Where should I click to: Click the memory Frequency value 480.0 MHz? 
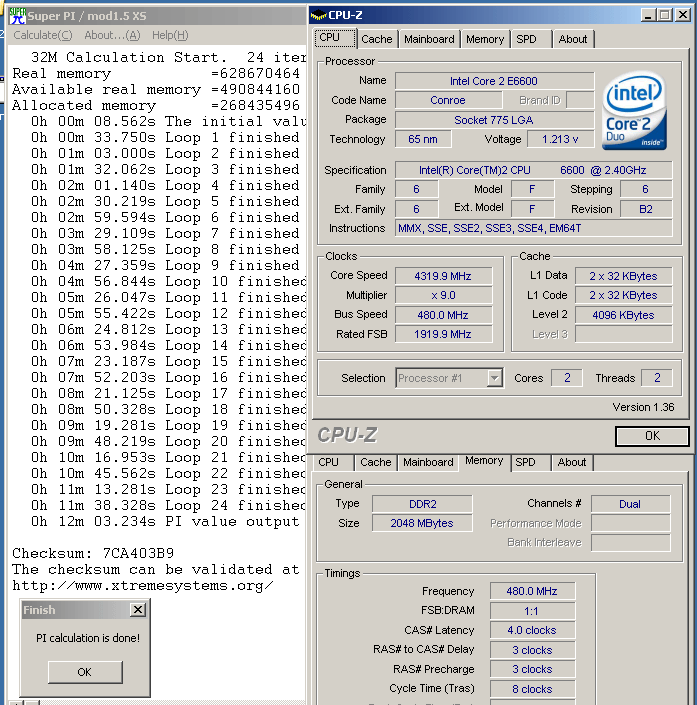click(532, 591)
